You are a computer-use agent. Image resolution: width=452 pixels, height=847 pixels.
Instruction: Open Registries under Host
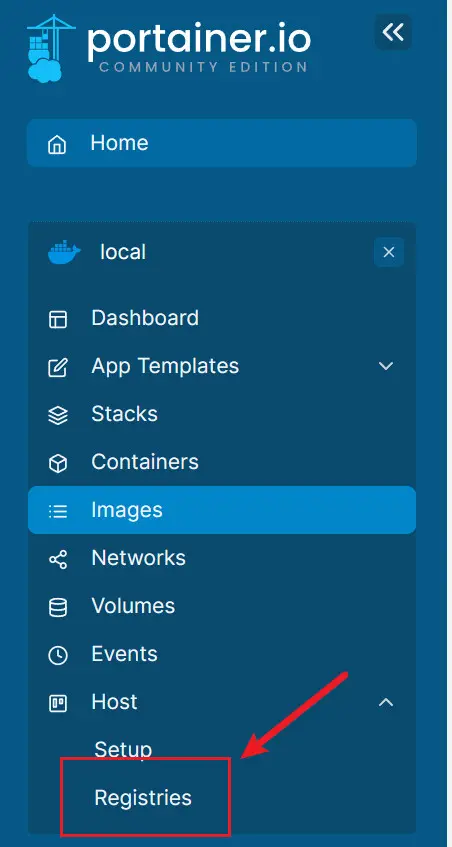point(143,798)
